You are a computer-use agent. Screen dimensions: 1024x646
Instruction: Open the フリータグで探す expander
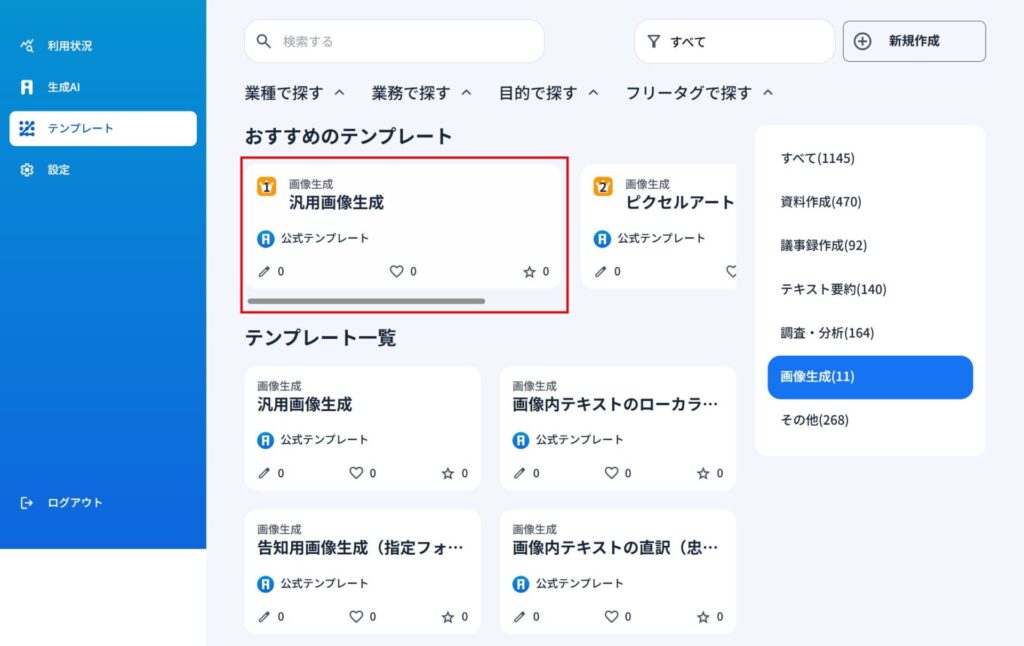point(768,93)
